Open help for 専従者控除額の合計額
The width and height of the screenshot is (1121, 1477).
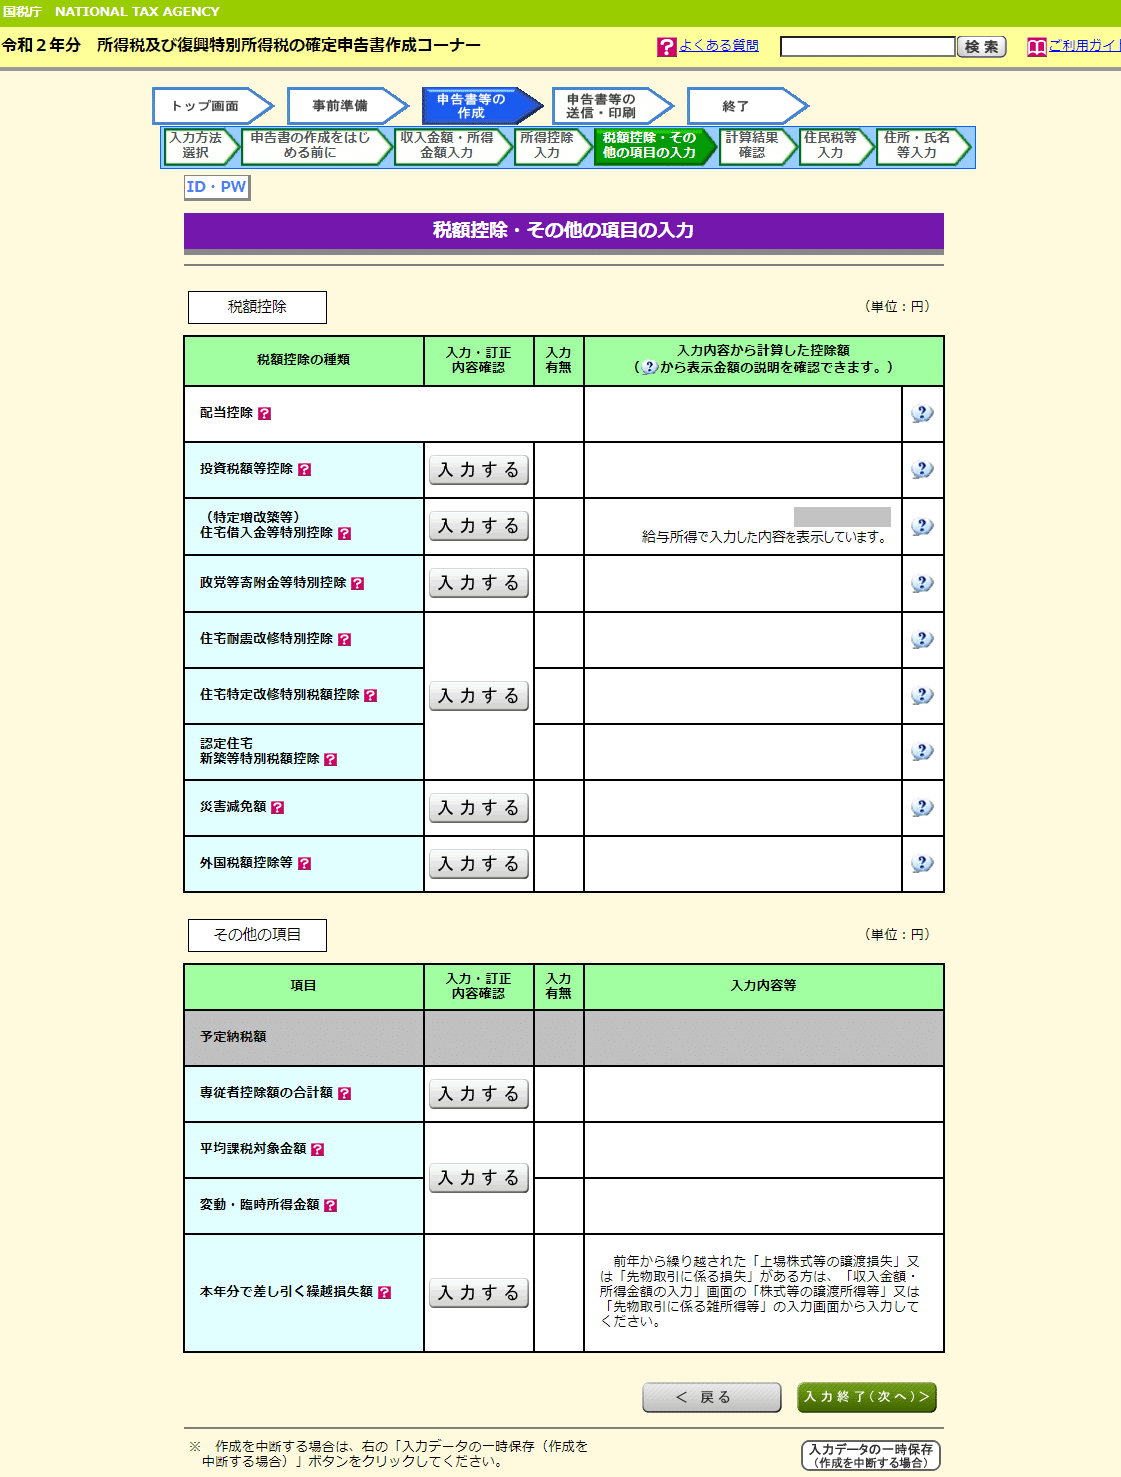[x=344, y=1093]
